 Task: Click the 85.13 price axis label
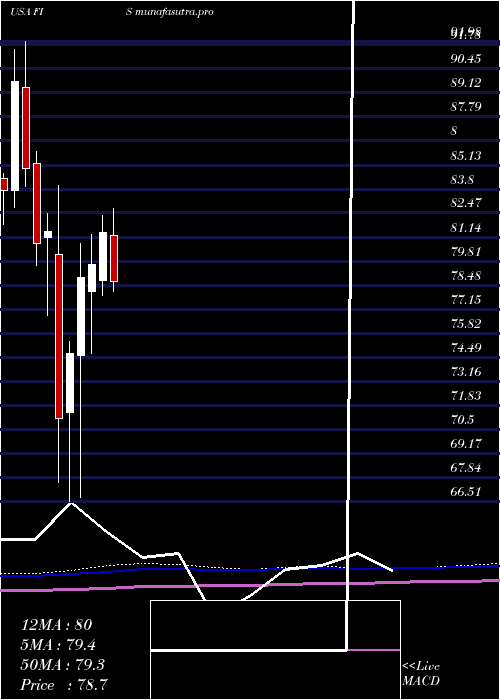pyautogui.click(x=466, y=156)
